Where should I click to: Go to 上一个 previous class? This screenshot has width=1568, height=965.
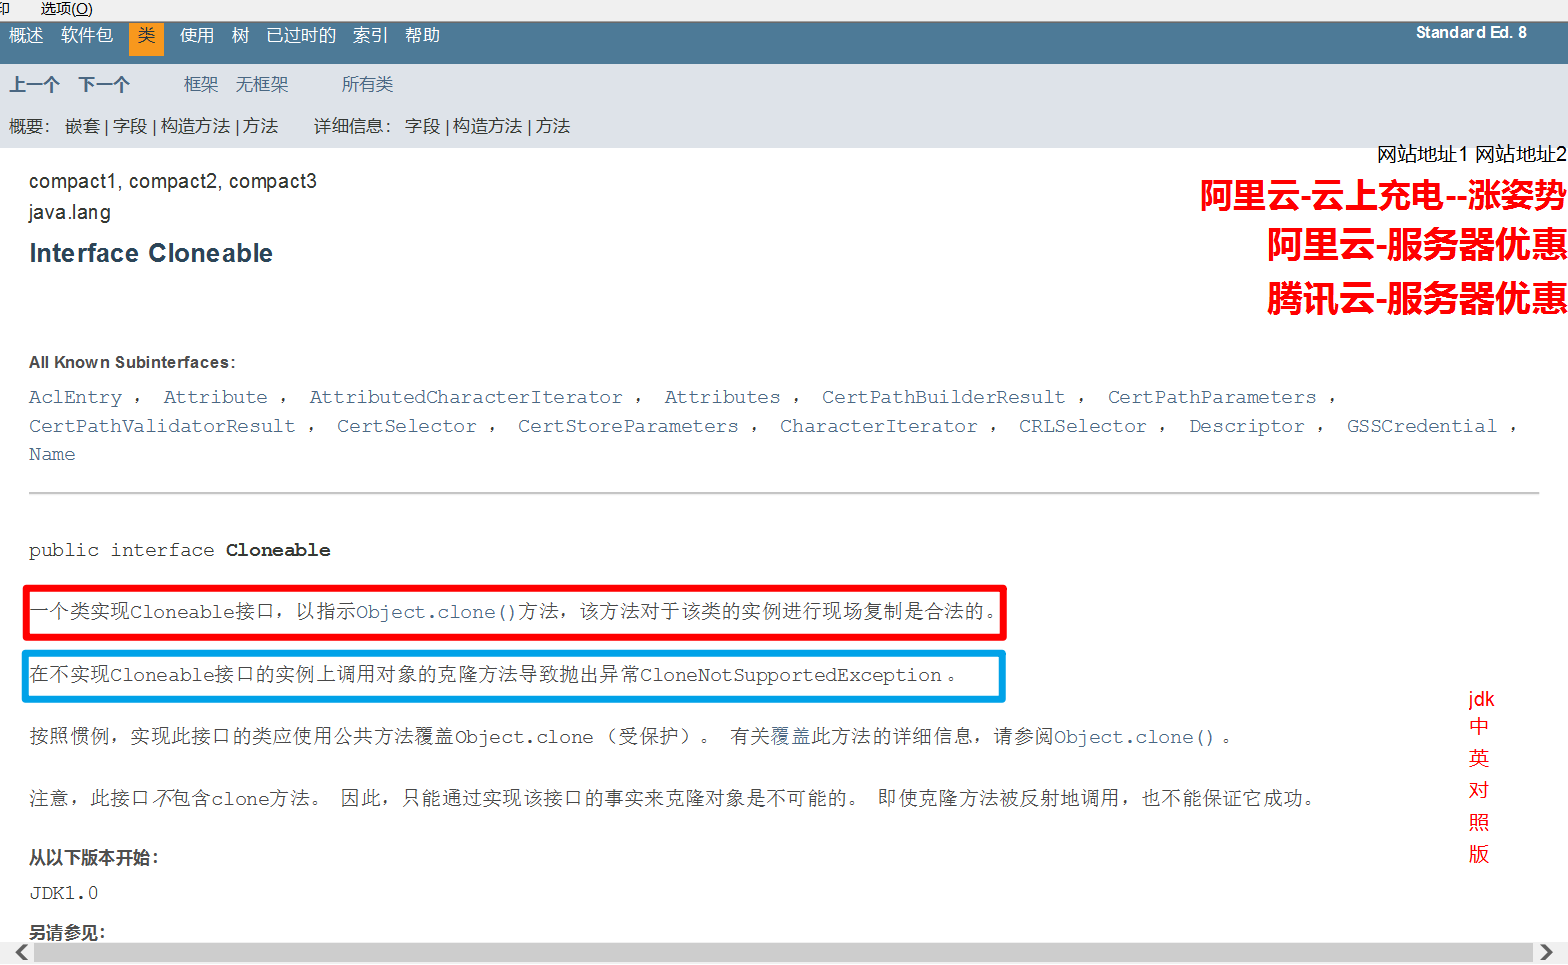(35, 85)
